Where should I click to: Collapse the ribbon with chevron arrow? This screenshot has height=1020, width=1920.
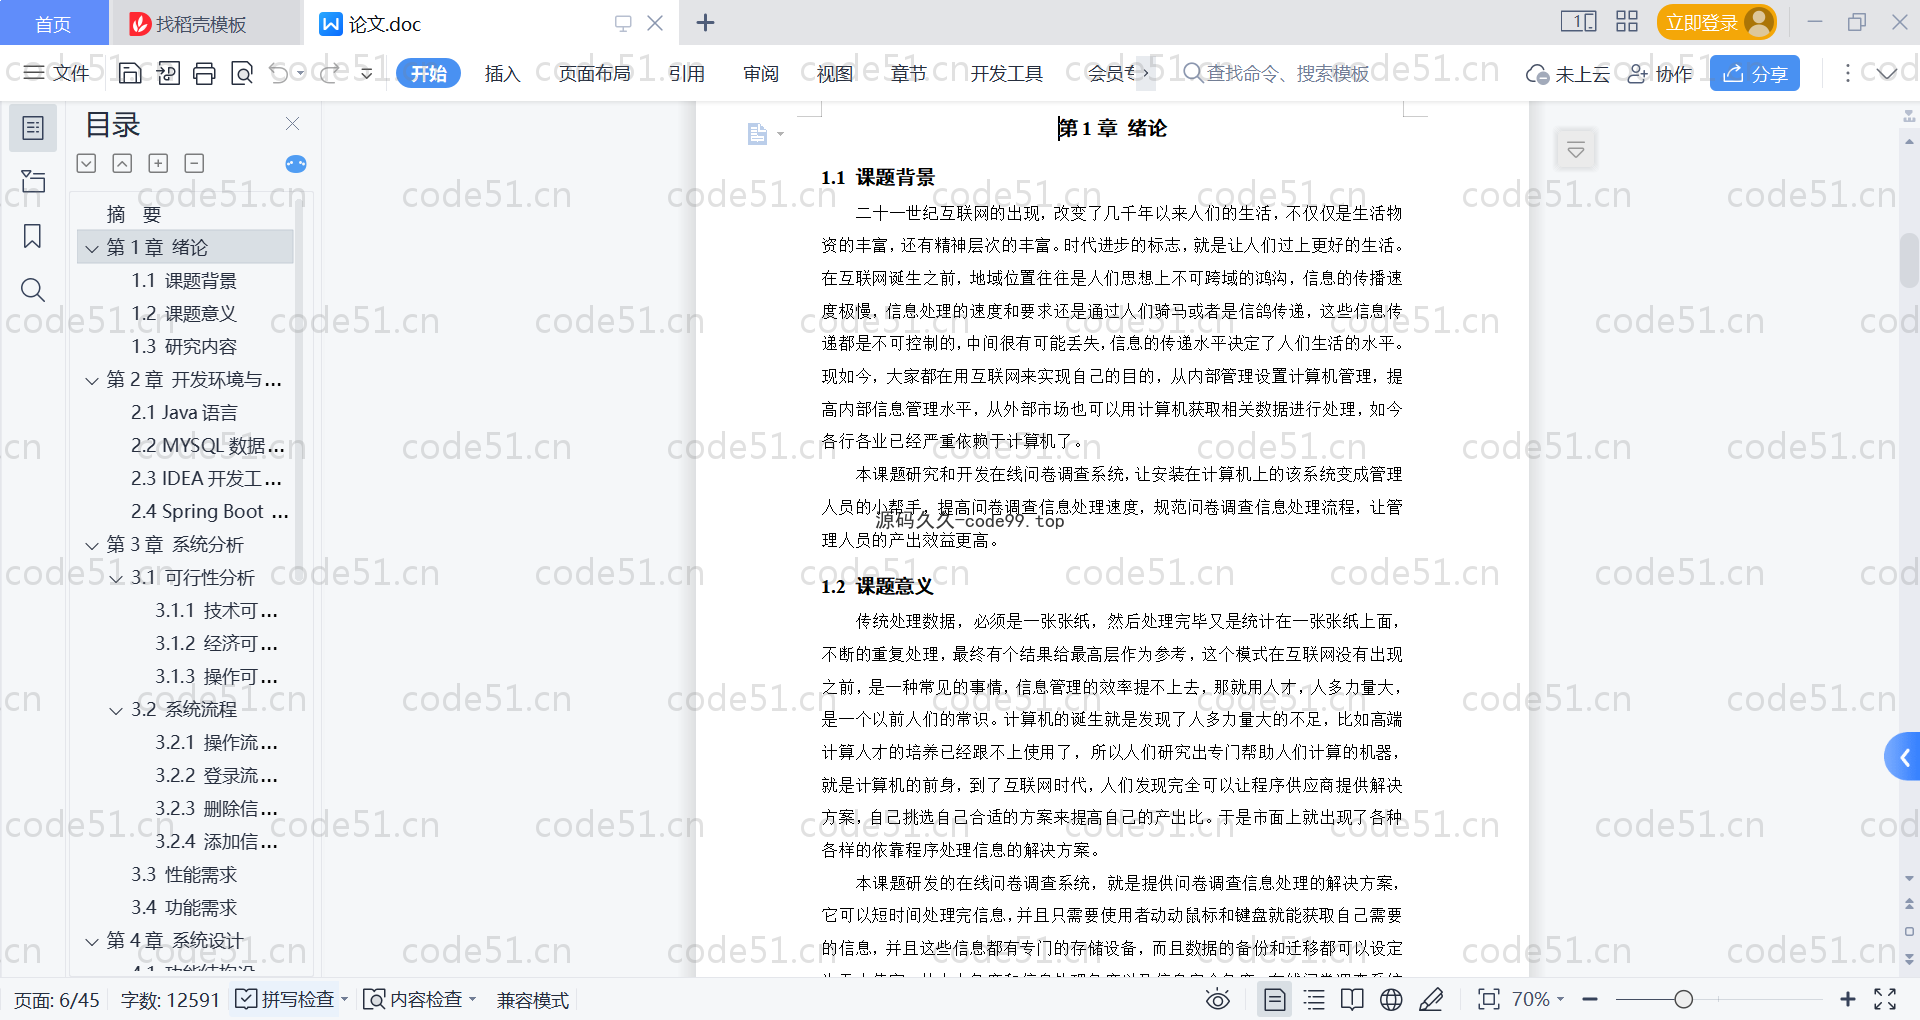tap(1886, 73)
